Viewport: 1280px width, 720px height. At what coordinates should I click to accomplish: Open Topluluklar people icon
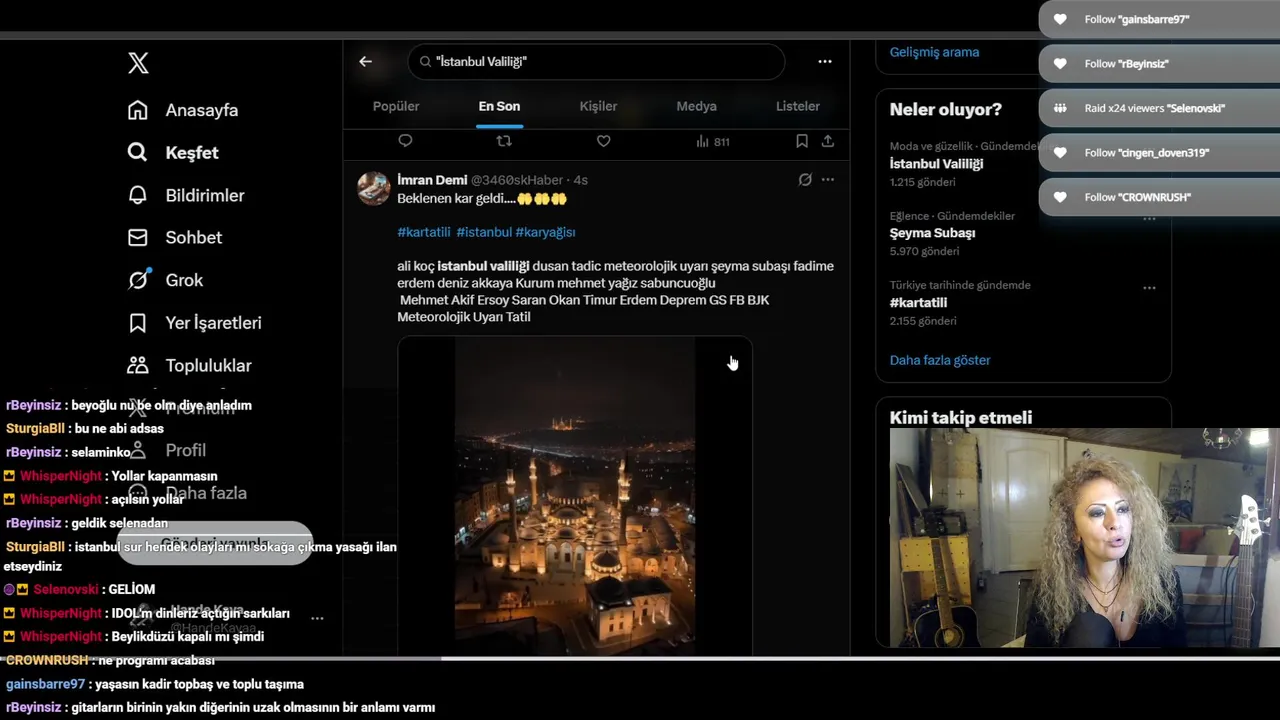[138, 365]
